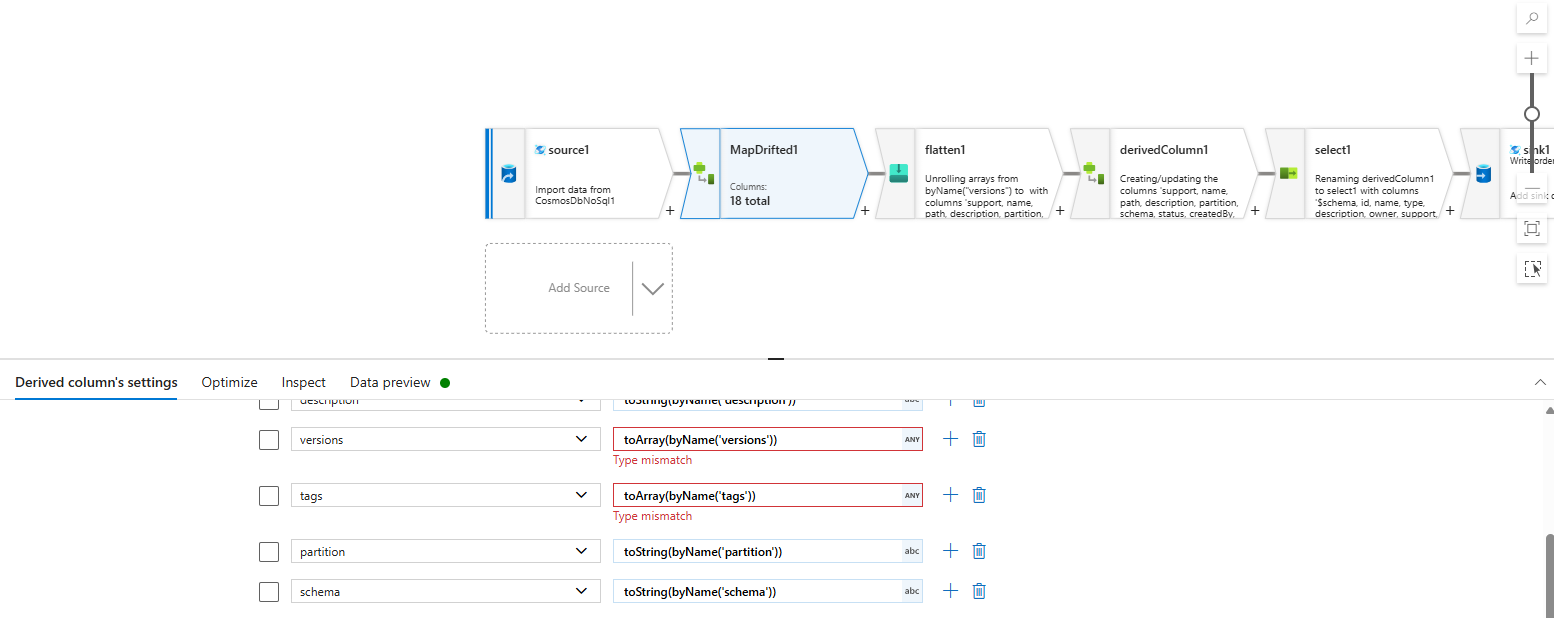Check the versions row checkbox

click(x=269, y=440)
